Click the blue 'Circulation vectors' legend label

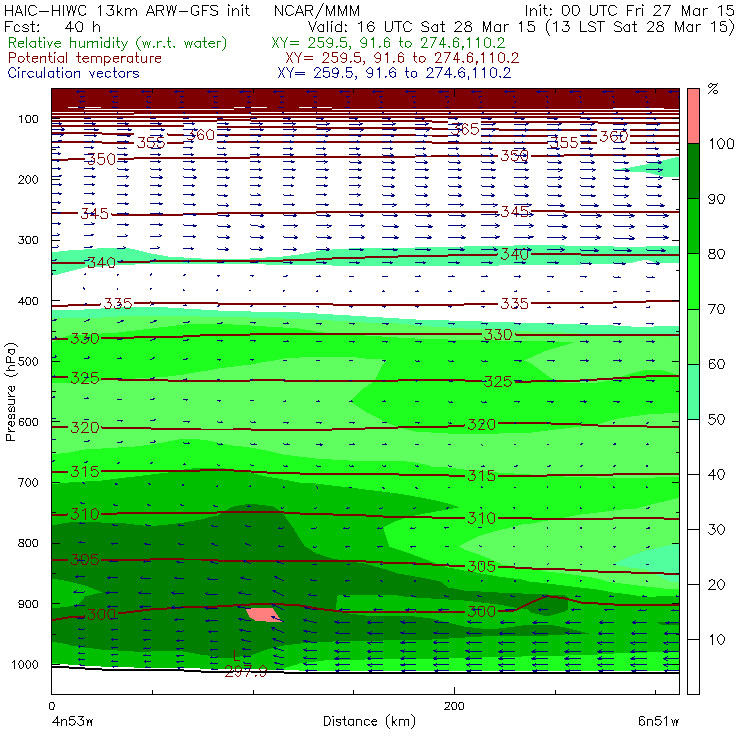74,73
